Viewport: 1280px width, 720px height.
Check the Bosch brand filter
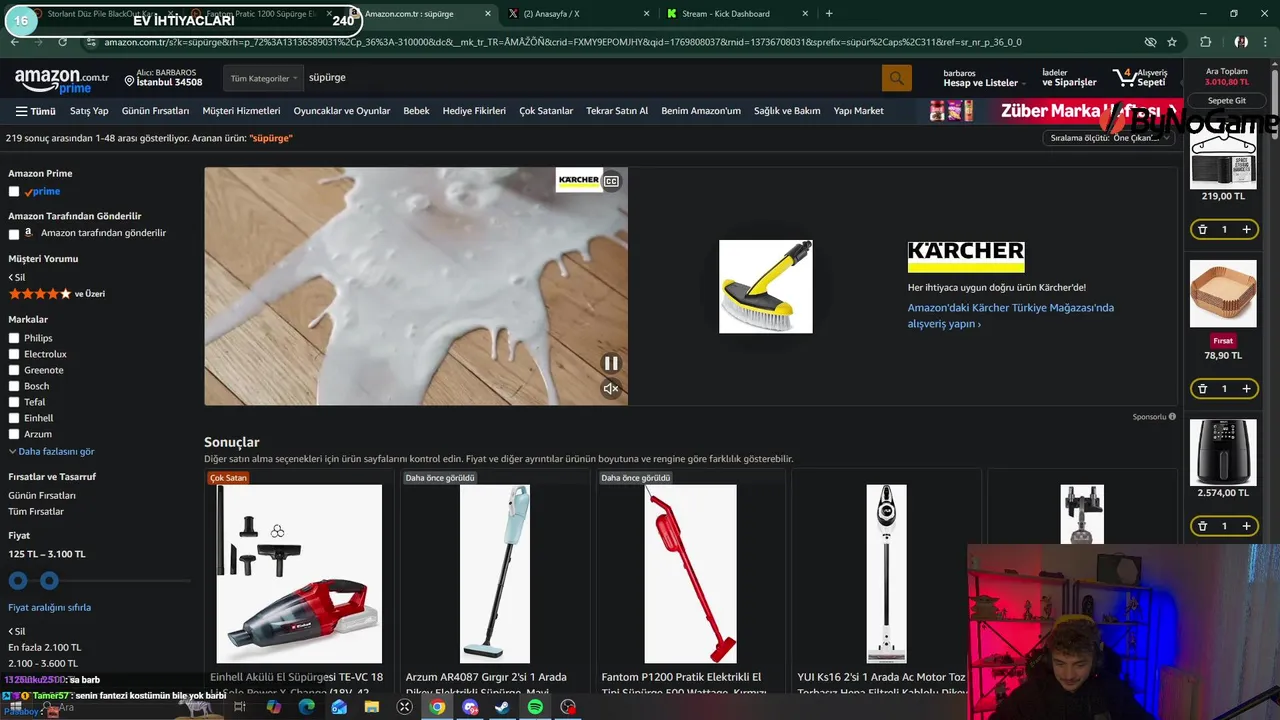pos(14,386)
